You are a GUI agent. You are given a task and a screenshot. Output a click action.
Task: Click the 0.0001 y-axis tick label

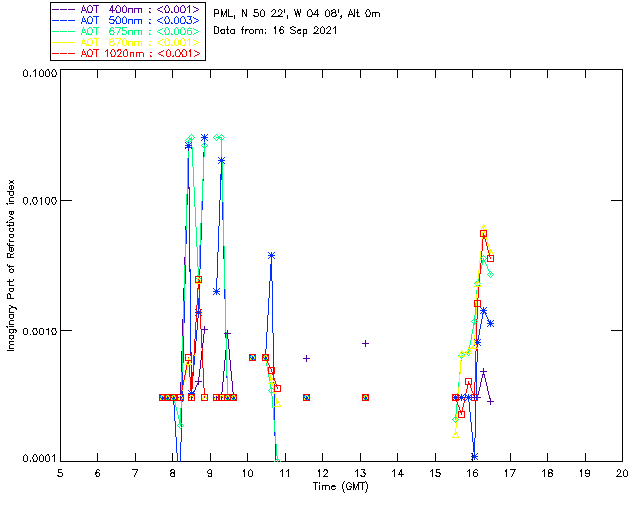[x=40, y=459]
